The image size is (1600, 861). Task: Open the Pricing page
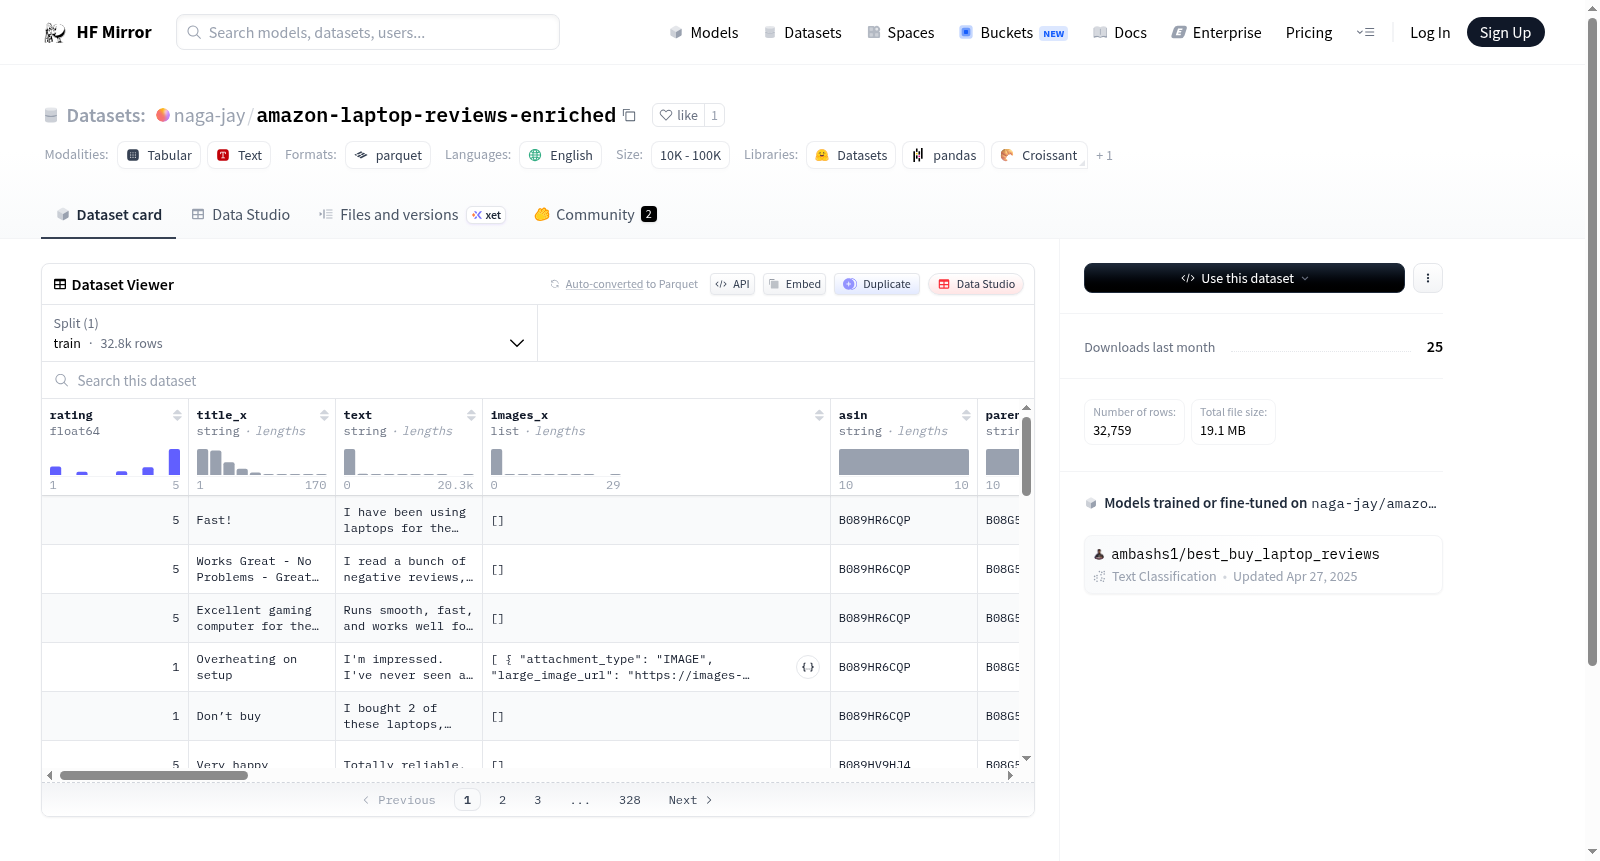pyautogui.click(x=1309, y=32)
